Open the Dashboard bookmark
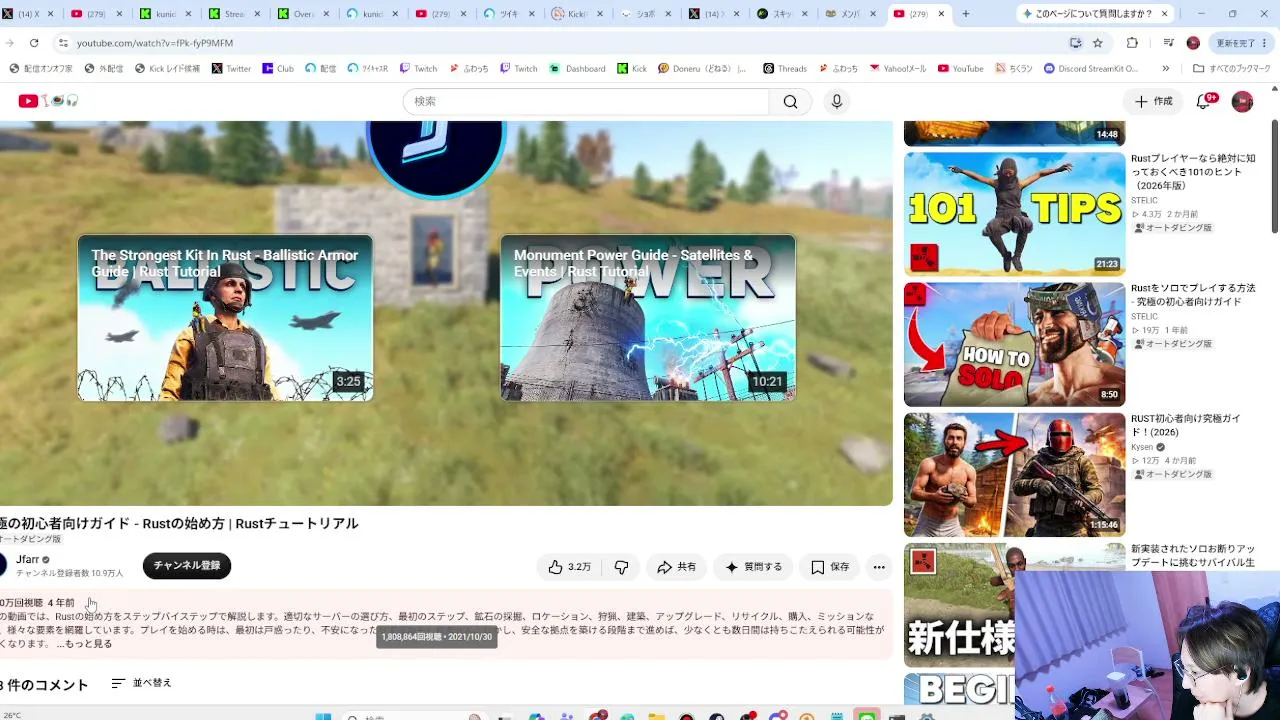 click(x=577, y=69)
